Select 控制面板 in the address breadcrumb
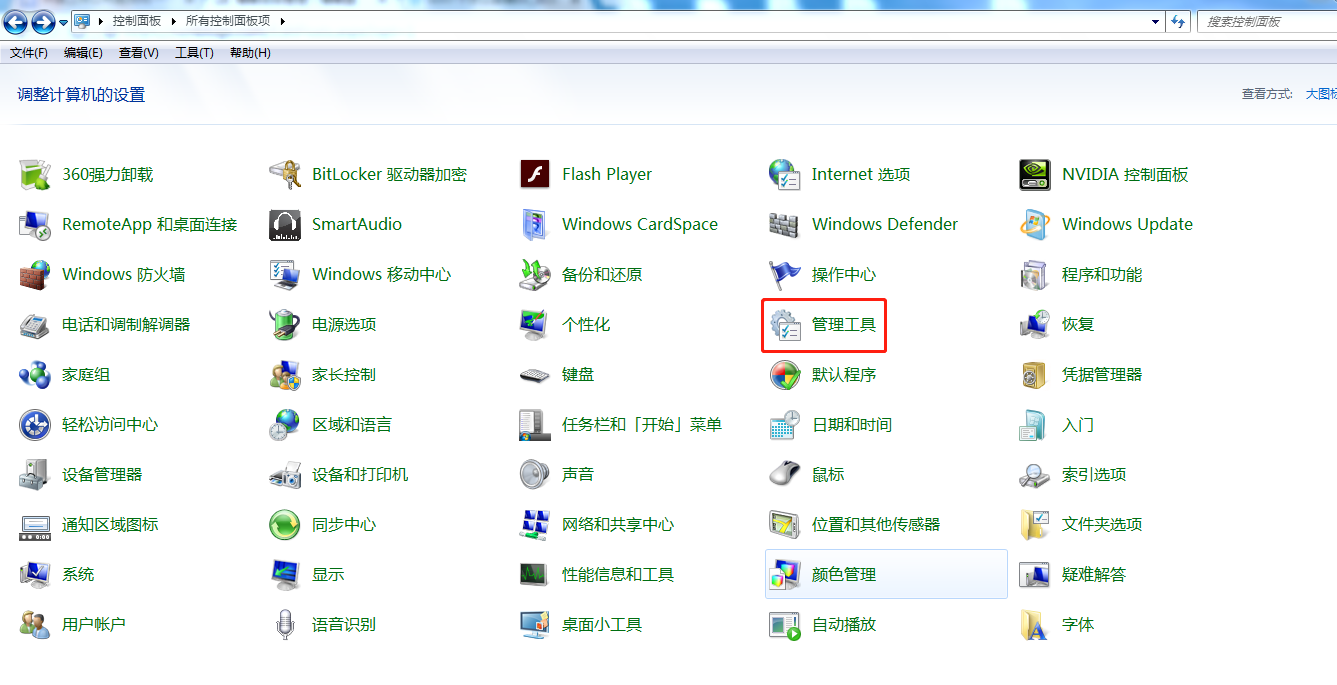Screen dimensions: 1337x685 pos(137,21)
